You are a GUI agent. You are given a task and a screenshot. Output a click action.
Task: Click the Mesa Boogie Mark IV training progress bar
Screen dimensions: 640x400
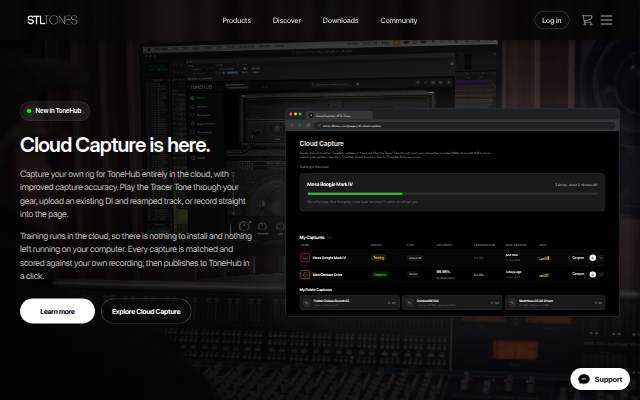[452, 194]
